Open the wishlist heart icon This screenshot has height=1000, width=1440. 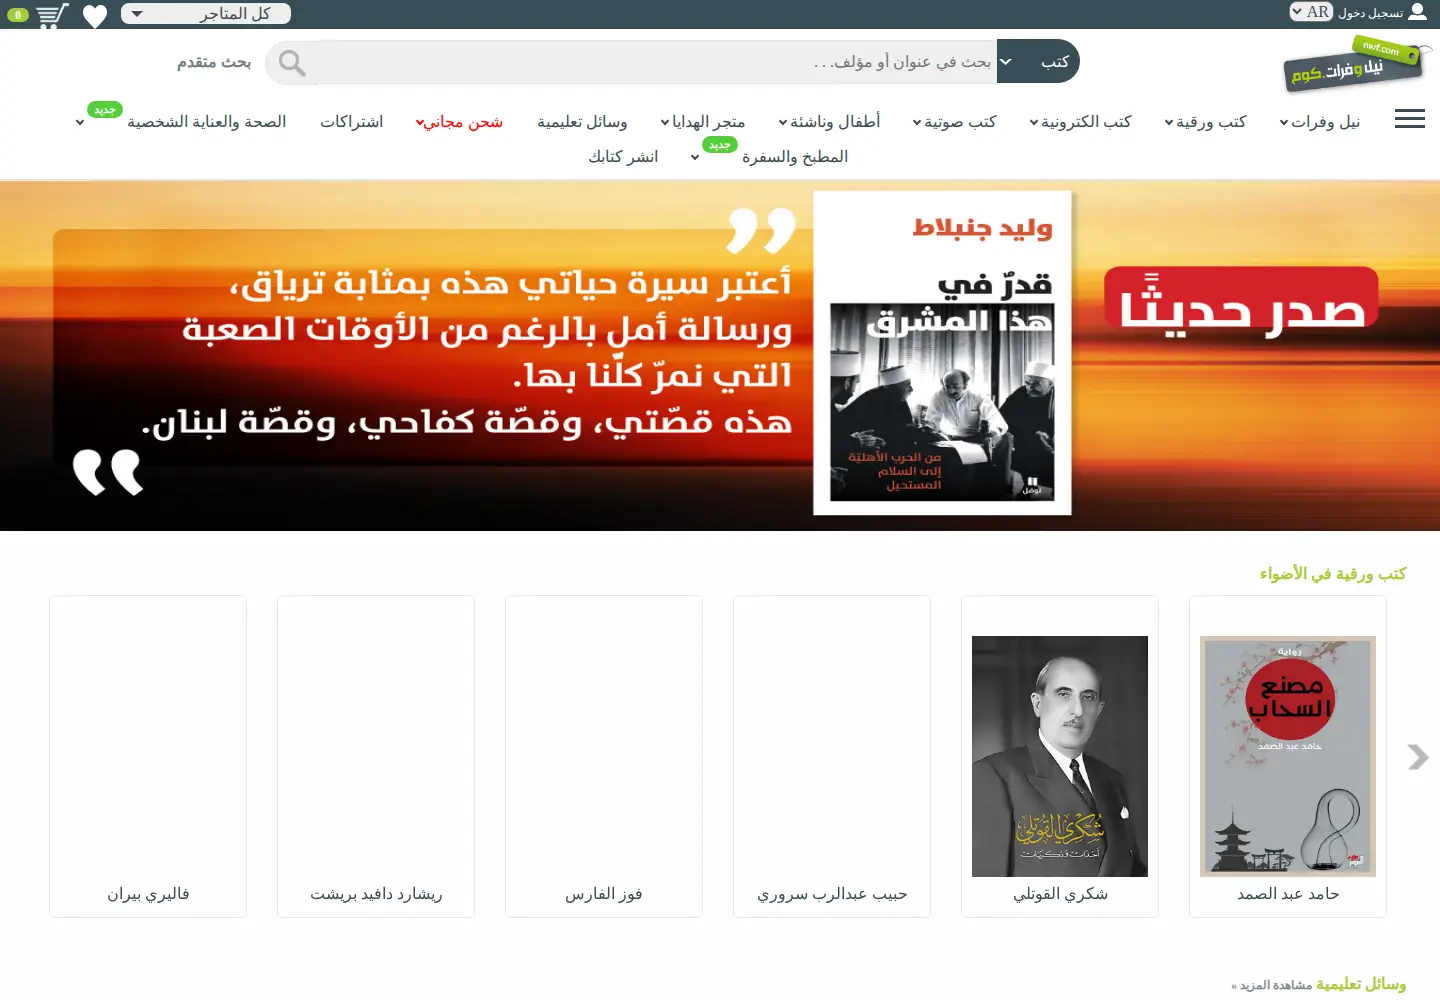[95, 16]
